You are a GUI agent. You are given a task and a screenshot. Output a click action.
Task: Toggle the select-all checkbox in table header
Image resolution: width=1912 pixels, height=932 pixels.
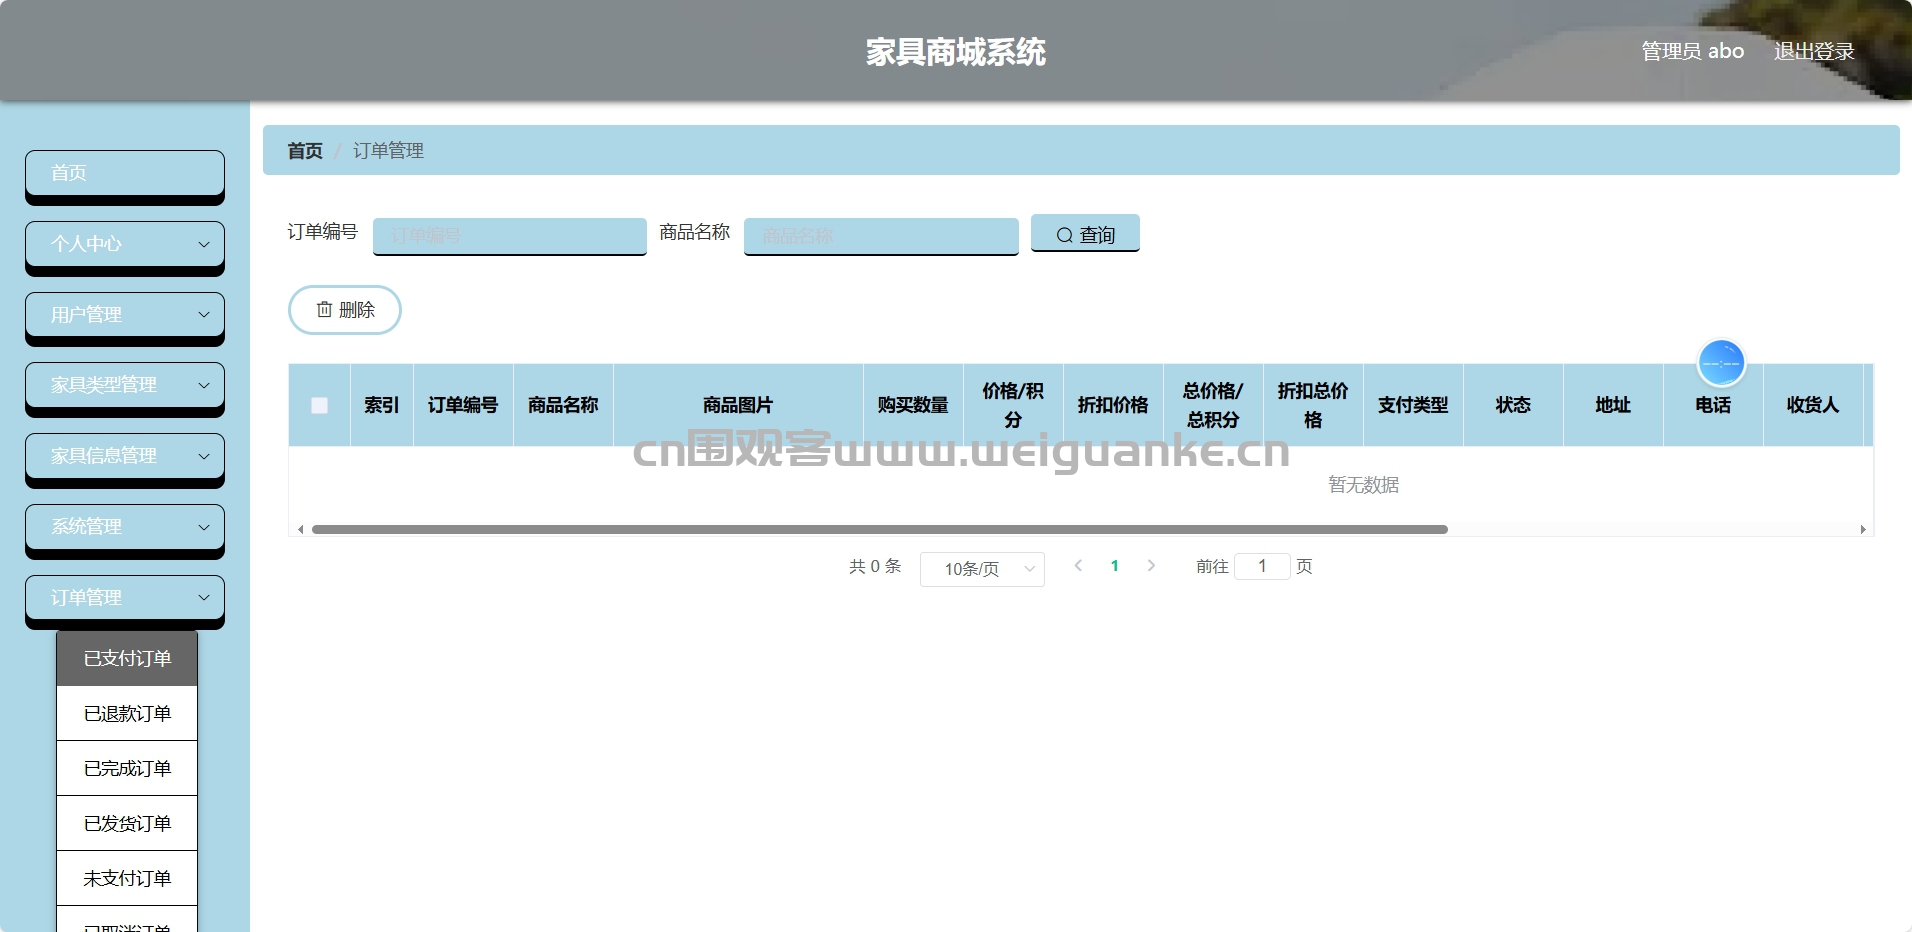tap(319, 405)
